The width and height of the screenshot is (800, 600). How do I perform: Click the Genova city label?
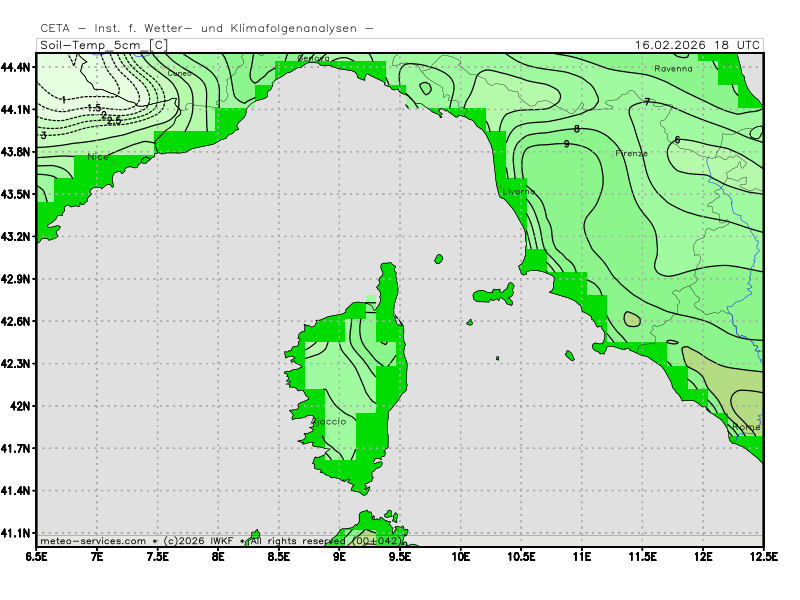314,59
